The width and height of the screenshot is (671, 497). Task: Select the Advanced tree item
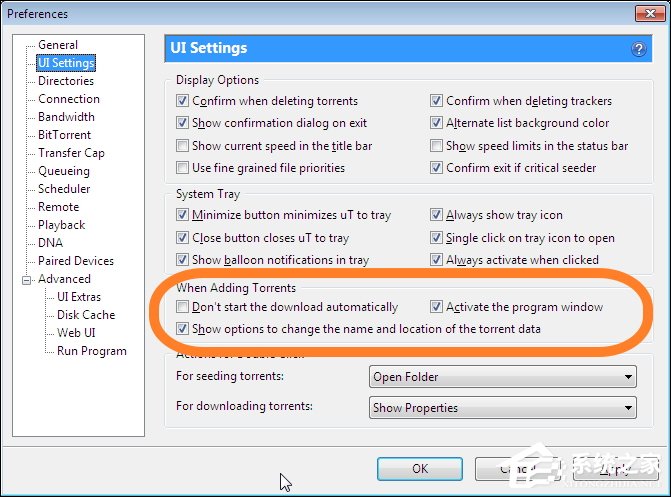64,279
